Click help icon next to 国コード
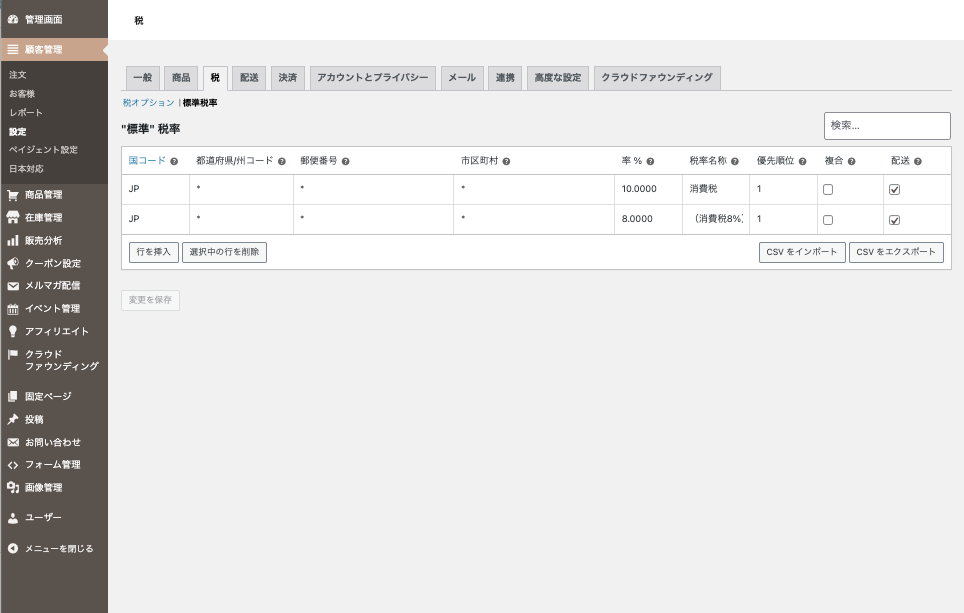The image size is (964, 613). (x=174, y=161)
